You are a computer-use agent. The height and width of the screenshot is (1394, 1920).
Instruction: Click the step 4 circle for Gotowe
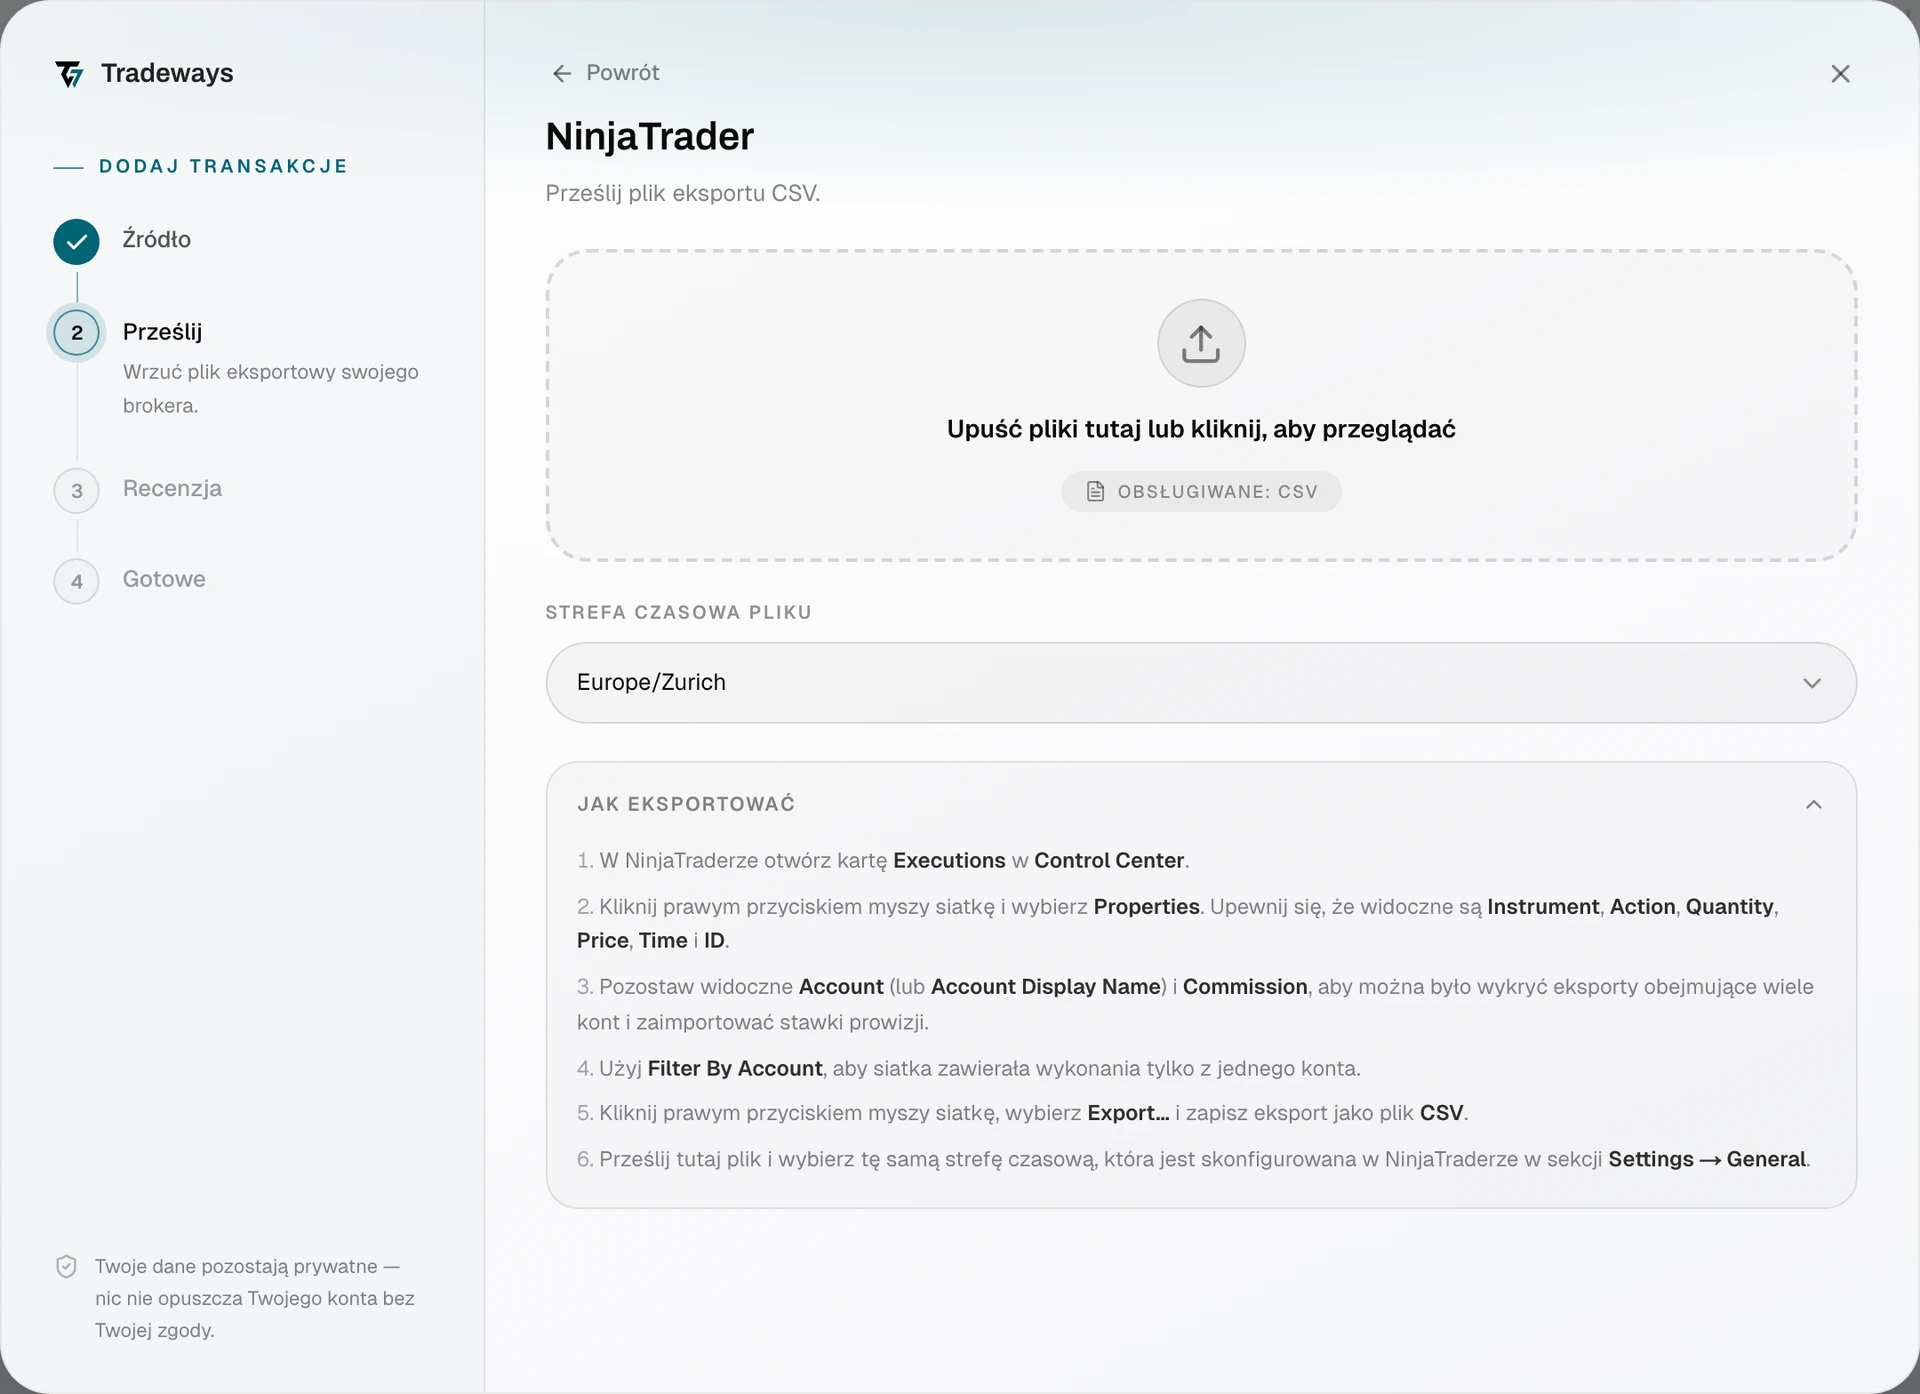[x=76, y=581]
